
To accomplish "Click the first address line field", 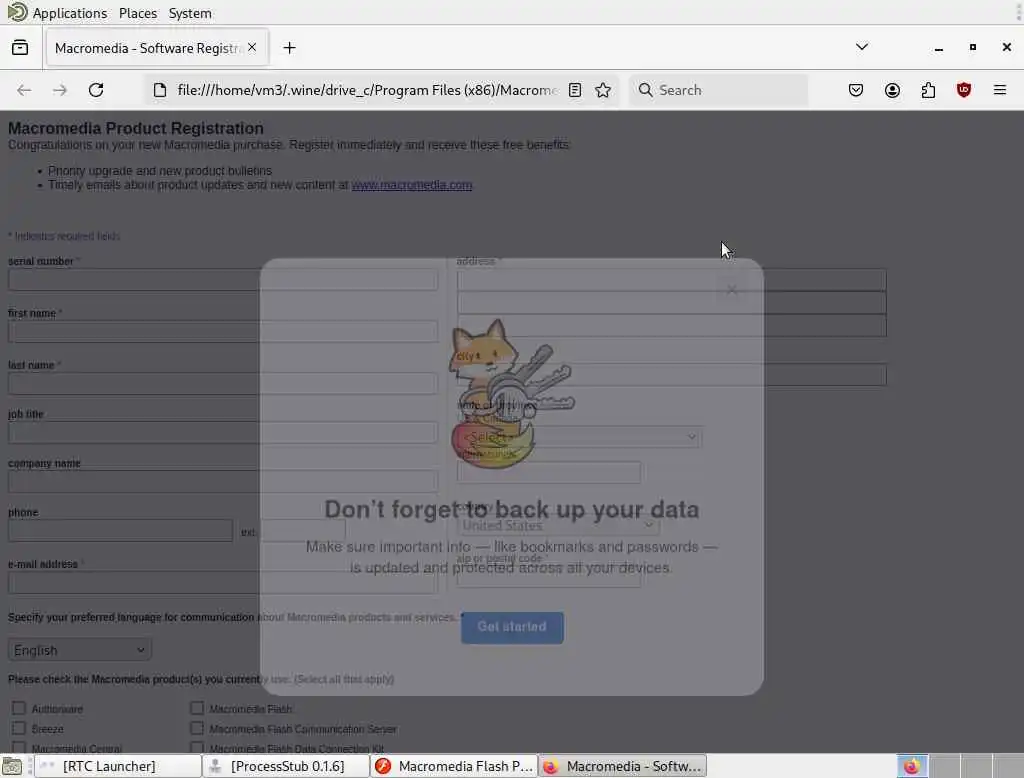I will point(671,280).
